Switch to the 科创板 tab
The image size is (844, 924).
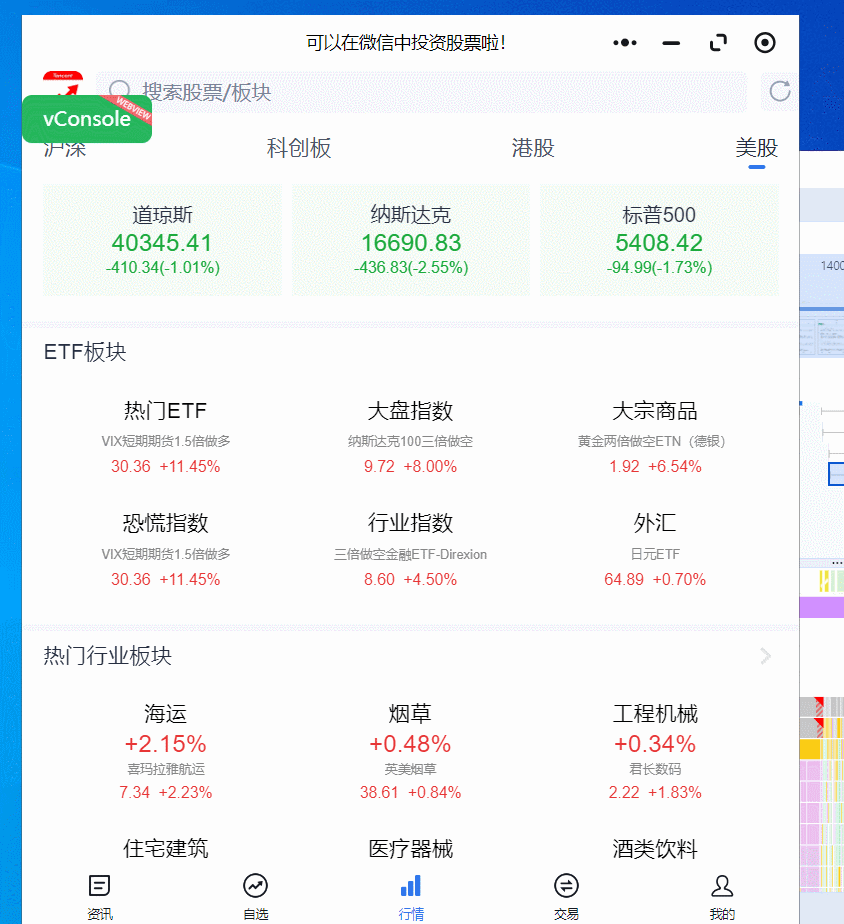[299, 148]
